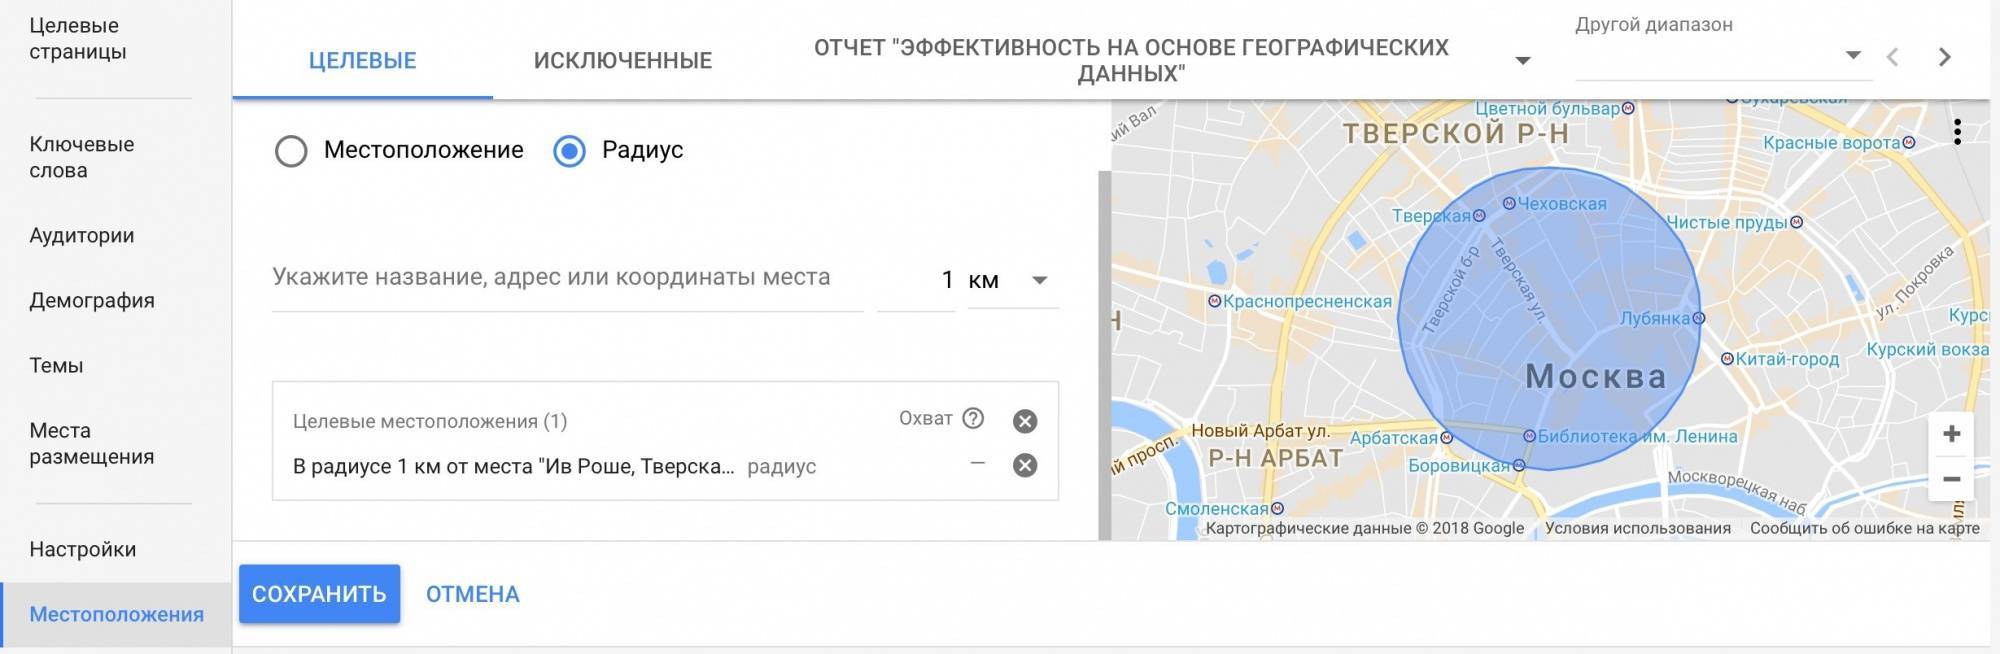Click the map zoom out minus button
The image size is (2000, 654).
pyautogui.click(x=1951, y=479)
